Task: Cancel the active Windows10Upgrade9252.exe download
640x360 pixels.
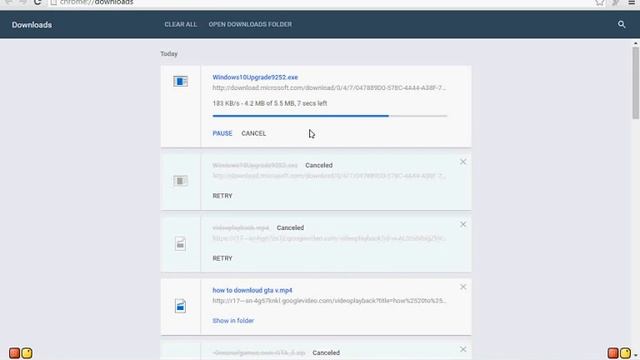Action: point(253,133)
